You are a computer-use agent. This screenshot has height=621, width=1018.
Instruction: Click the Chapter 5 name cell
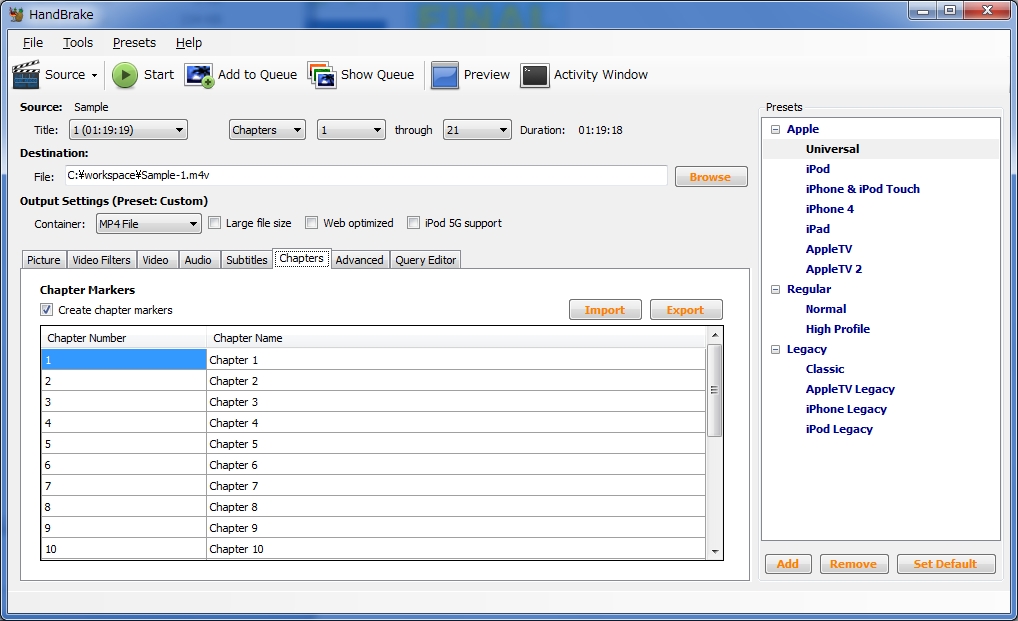coord(456,444)
